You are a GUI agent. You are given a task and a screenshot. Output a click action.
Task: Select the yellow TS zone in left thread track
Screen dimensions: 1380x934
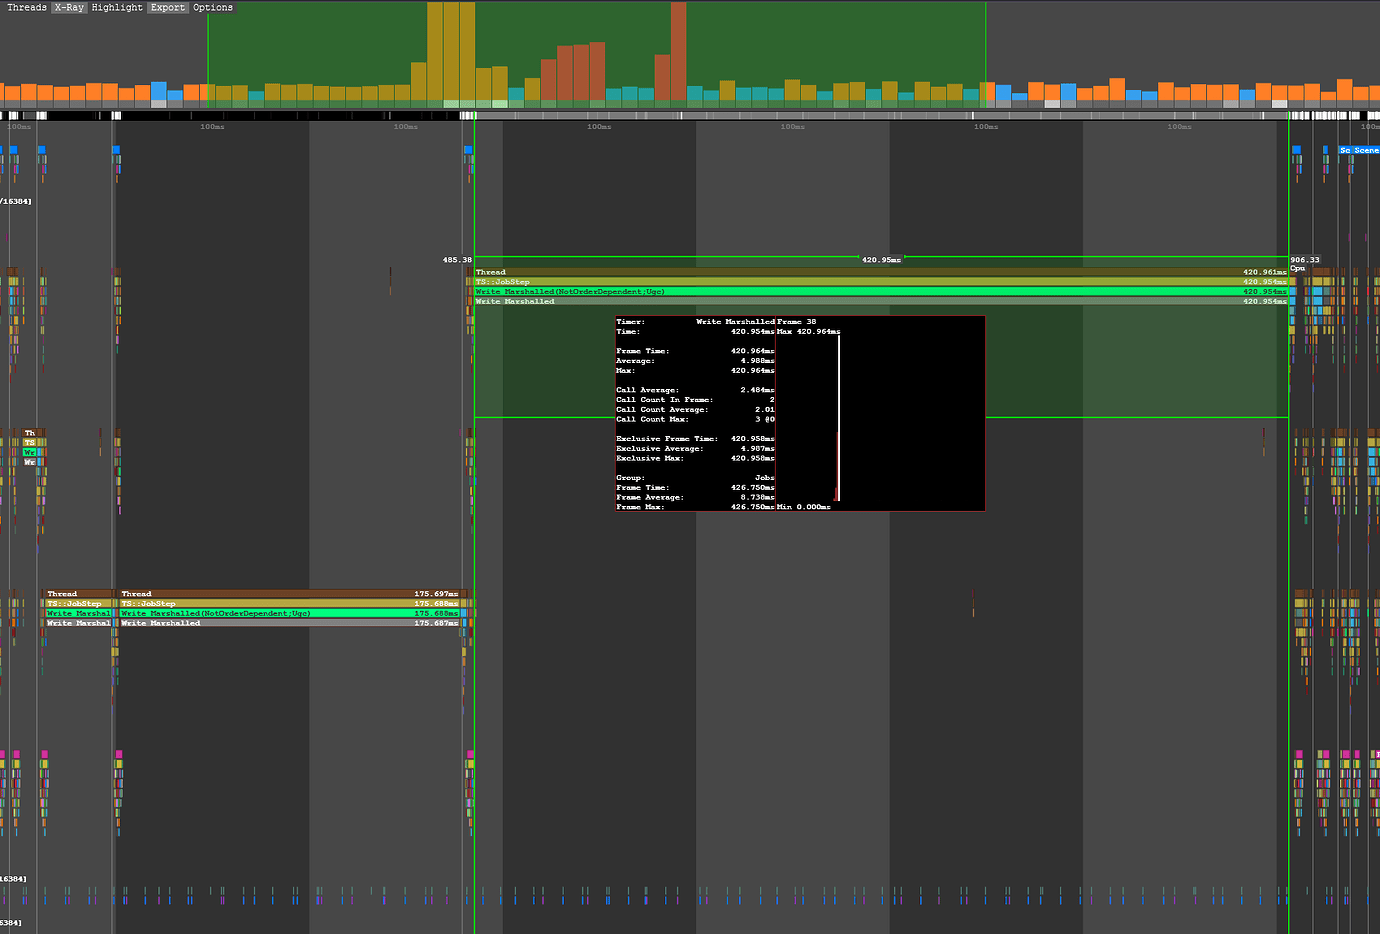pos(31,442)
